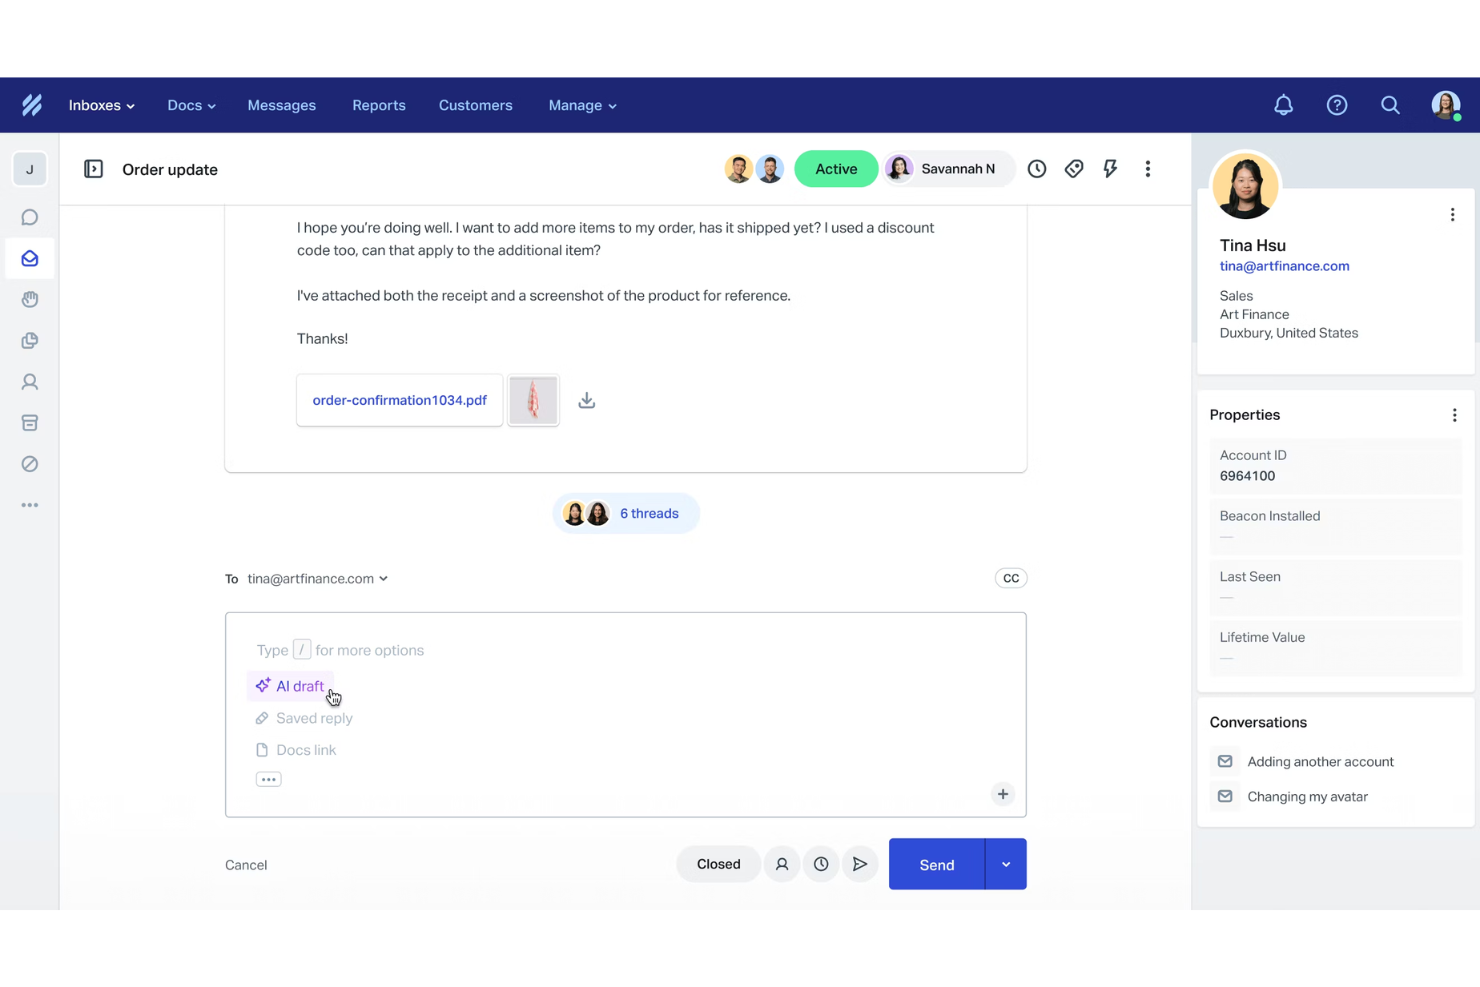Open the Customers icon in left sidebar
The height and width of the screenshot is (987, 1480).
tap(30, 381)
